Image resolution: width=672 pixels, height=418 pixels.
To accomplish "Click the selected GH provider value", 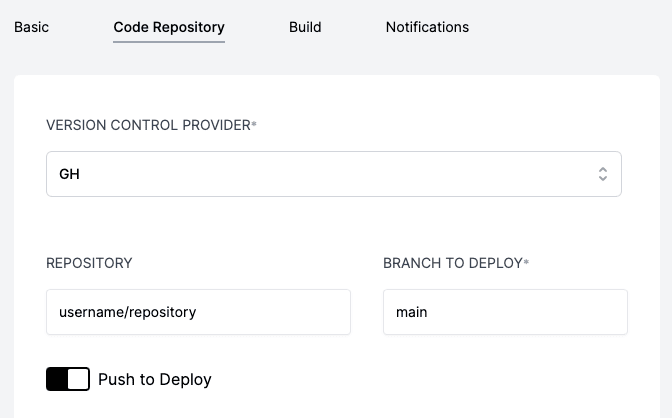I will pos(69,174).
